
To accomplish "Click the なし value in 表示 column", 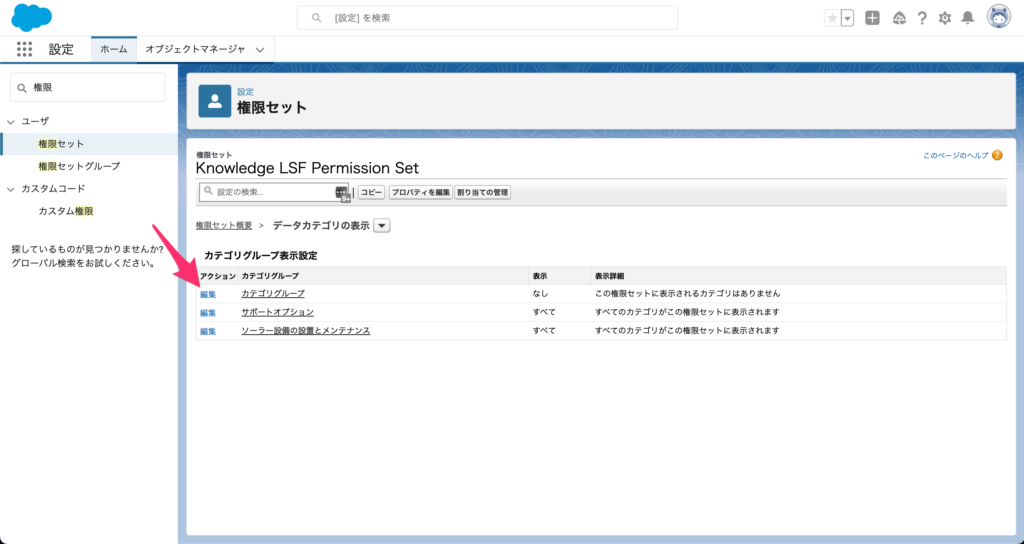I will pos(540,294).
